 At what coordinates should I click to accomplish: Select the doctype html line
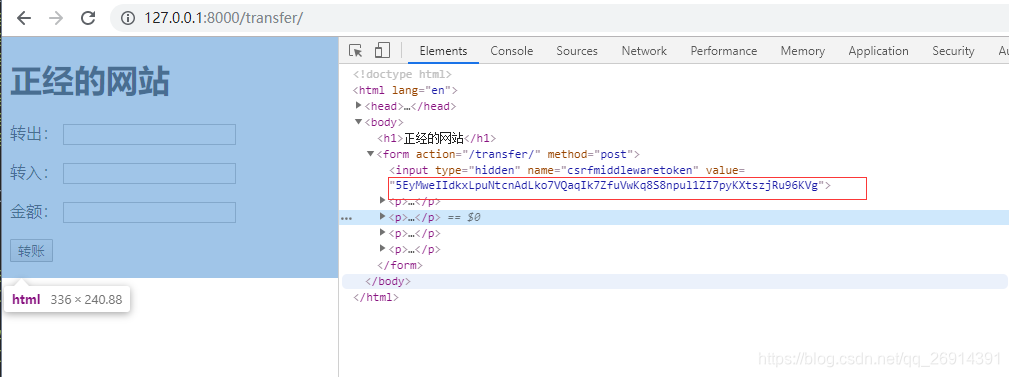click(402, 75)
